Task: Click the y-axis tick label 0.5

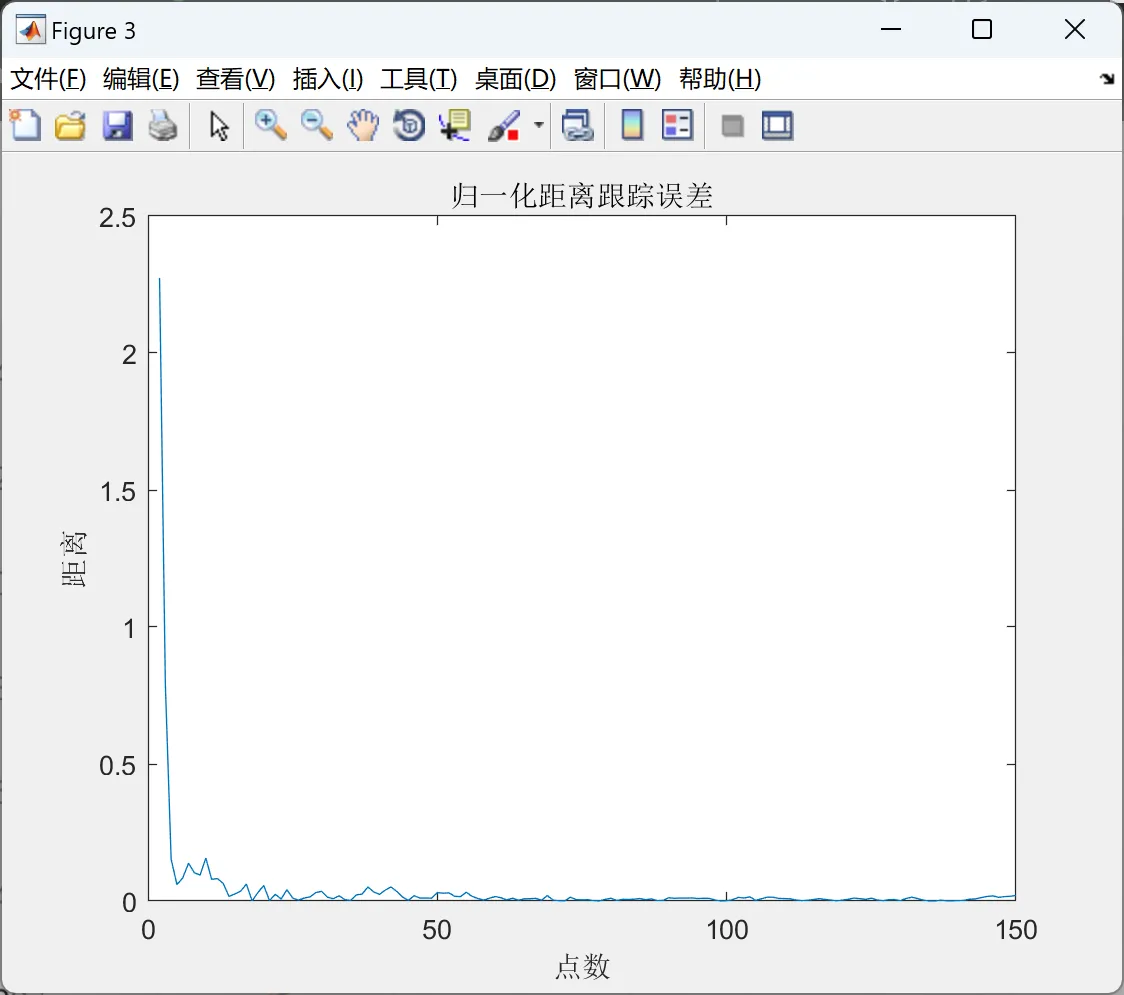Action: pos(118,766)
